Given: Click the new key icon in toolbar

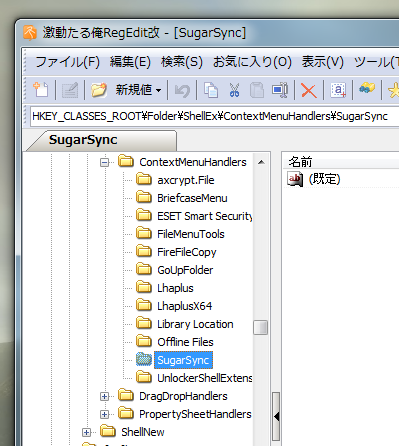Looking at the screenshot, I should (x=41, y=90).
